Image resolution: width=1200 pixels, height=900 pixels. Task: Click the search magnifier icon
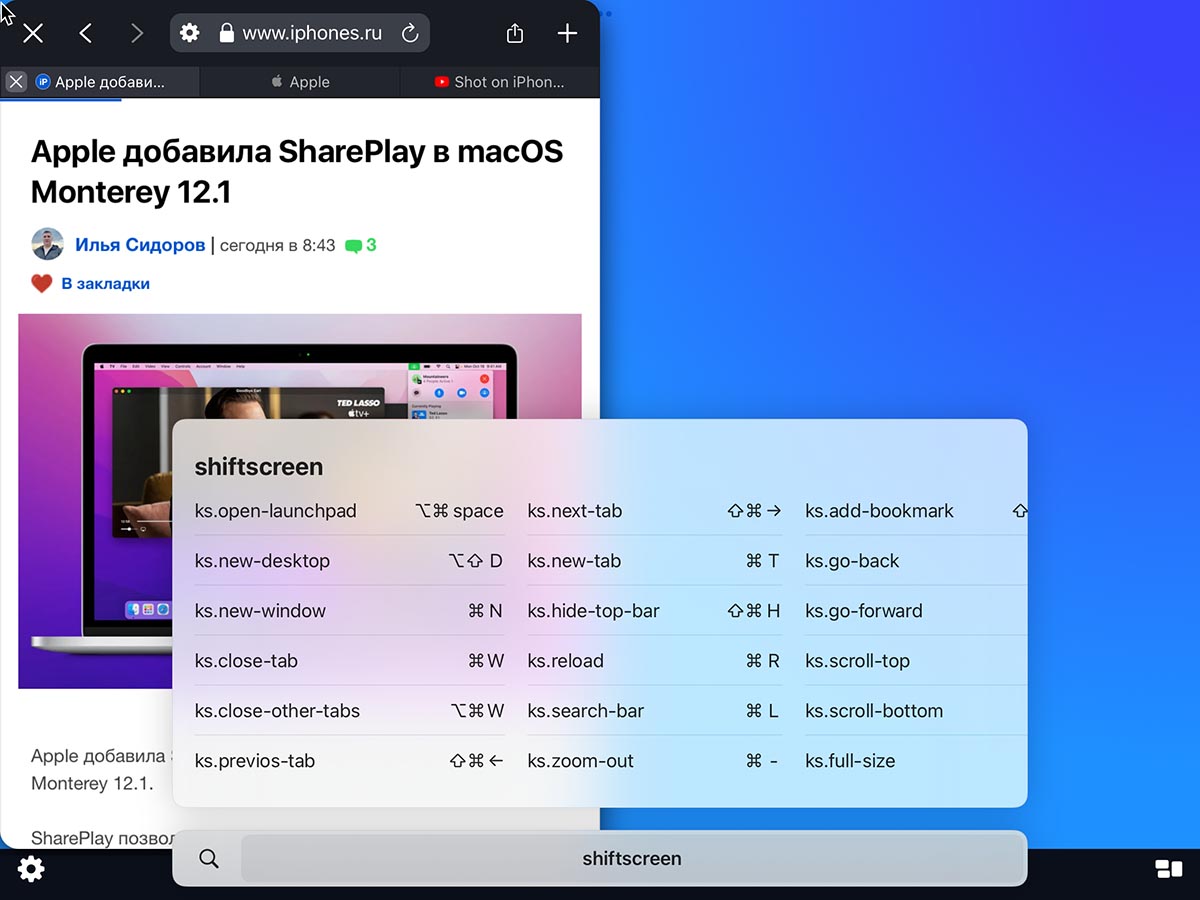coord(209,858)
